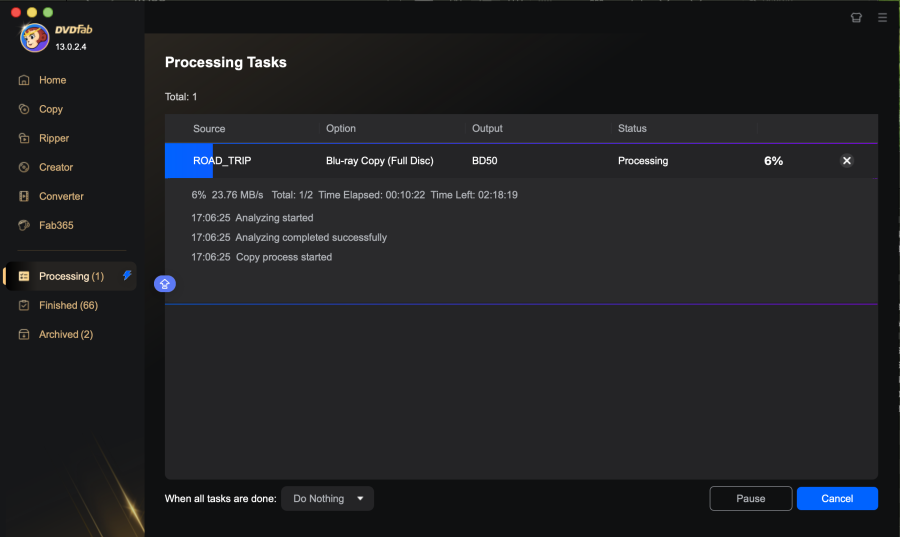Click the DVDFab mascot logo icon
Image resolution: width=900 pixels, height=537 pixels.
(35, 36)
